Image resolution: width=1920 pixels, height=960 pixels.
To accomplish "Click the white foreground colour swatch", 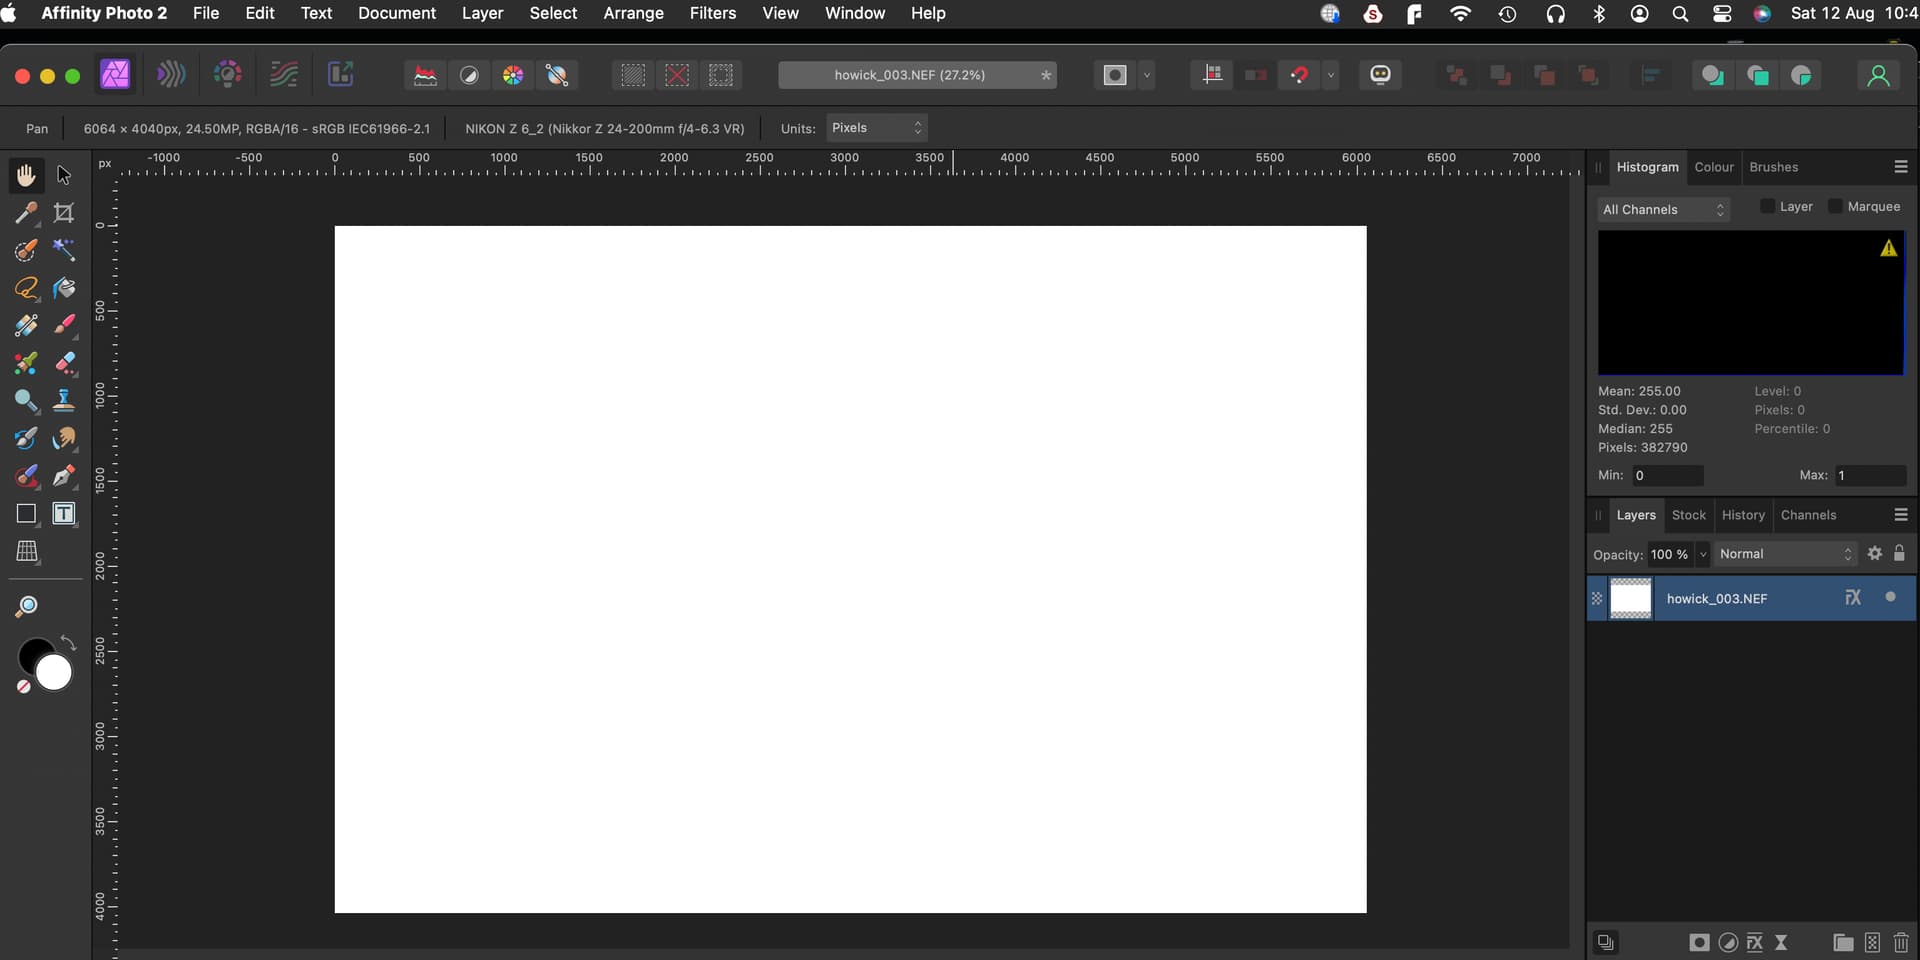I will 54,673.
